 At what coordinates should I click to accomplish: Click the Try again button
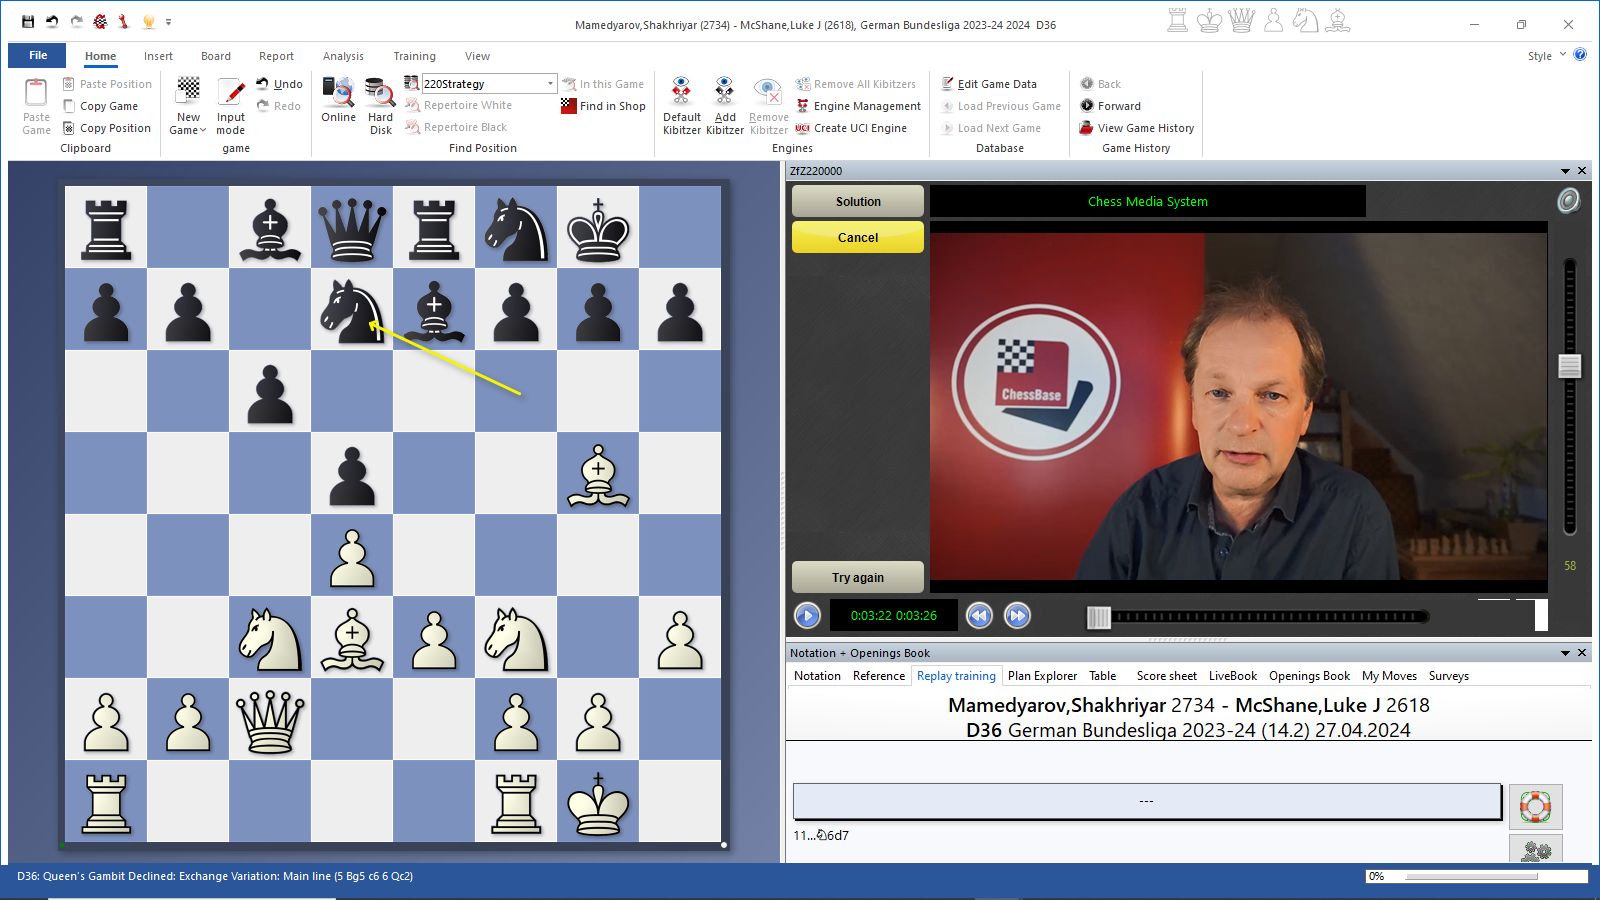858,577
